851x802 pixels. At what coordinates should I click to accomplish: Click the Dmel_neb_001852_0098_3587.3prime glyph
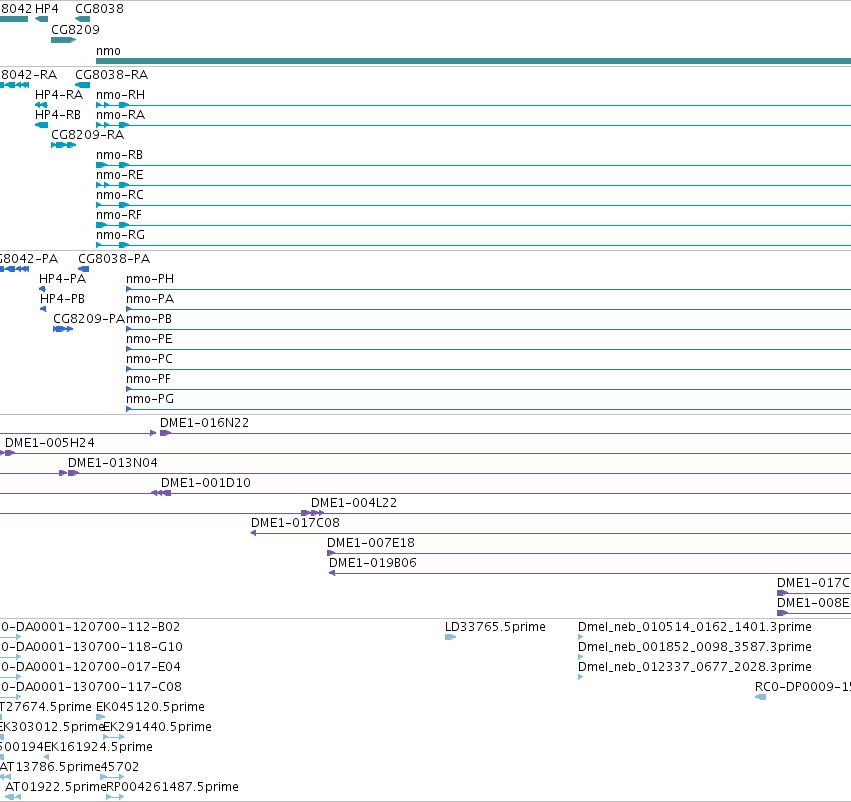(x=581, y=657)
